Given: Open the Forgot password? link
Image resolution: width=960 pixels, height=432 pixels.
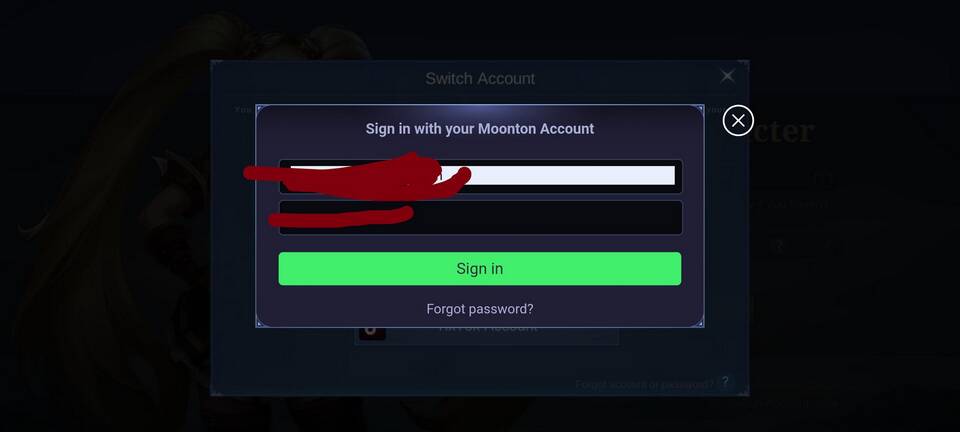Looking at the screenshot, I should [480, 309].
